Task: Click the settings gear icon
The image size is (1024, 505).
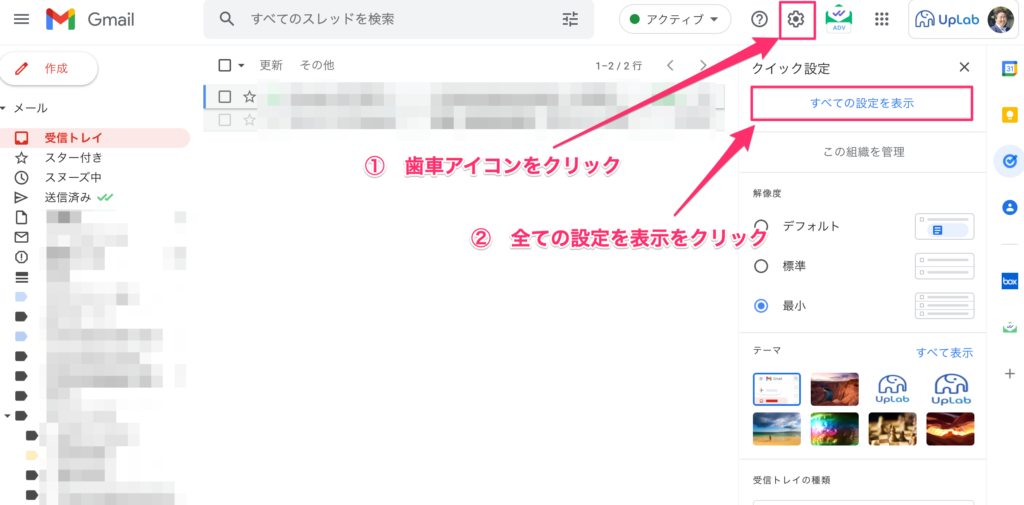Action: [797, 19]
